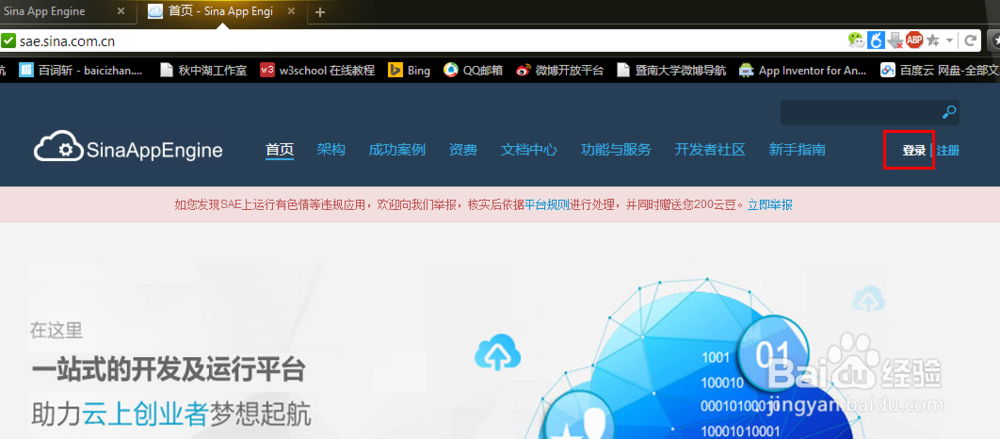Screen dimensions: 1000x439
Task: Click the 登录 login link
Action: tap(914, 151)
